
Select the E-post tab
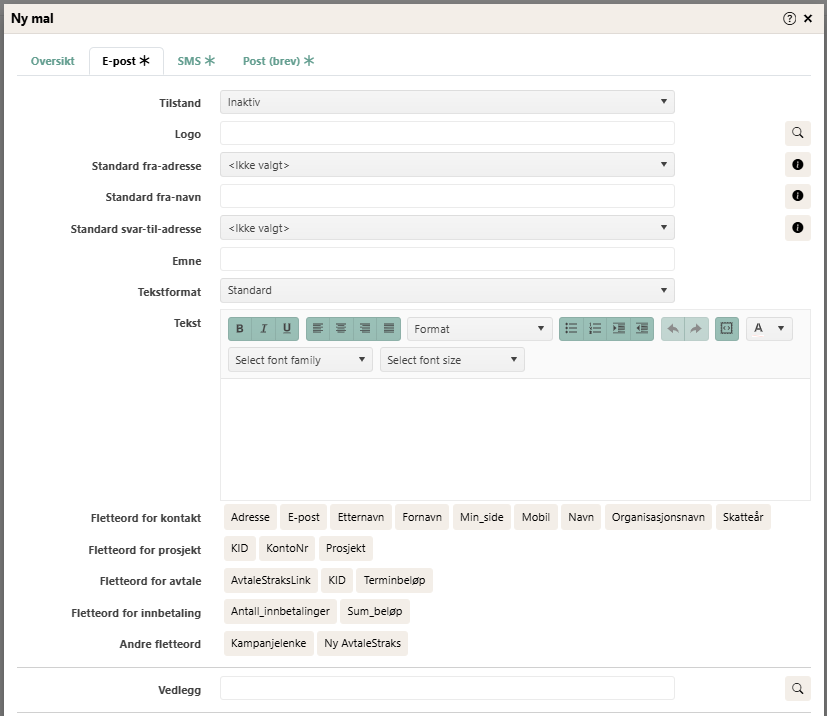126,61
